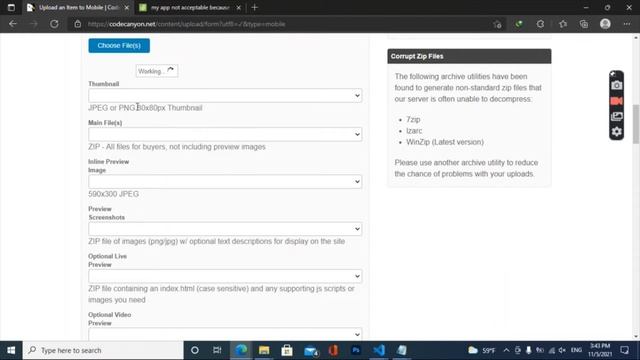
Task: Open Visual Studio Code on the taskbar
Action: [379, 350]
